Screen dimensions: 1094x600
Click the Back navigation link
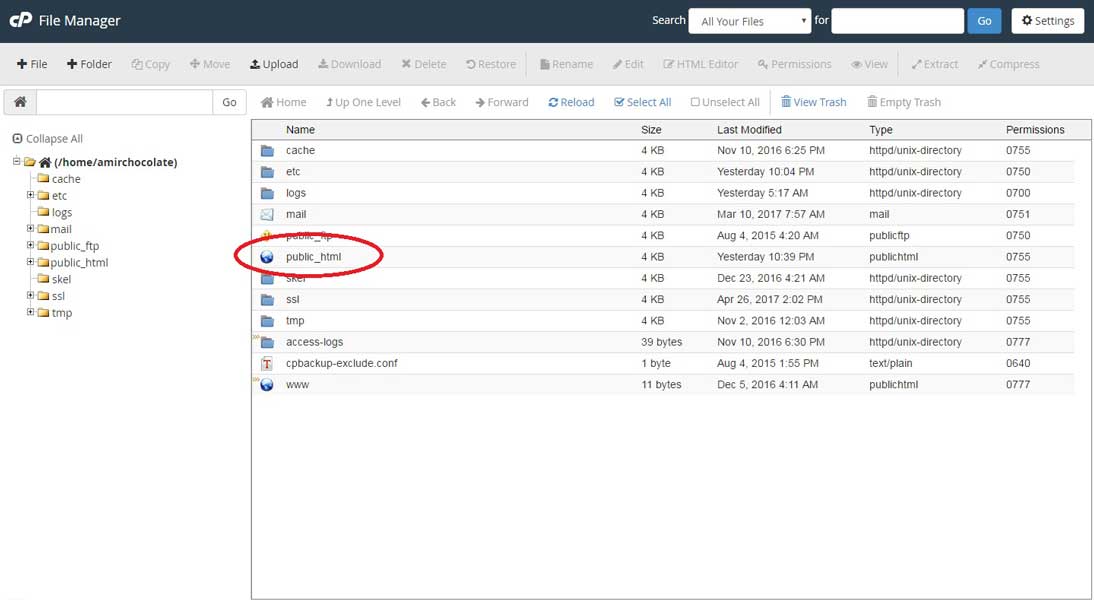pyautogui.click(x=438, y=102)
